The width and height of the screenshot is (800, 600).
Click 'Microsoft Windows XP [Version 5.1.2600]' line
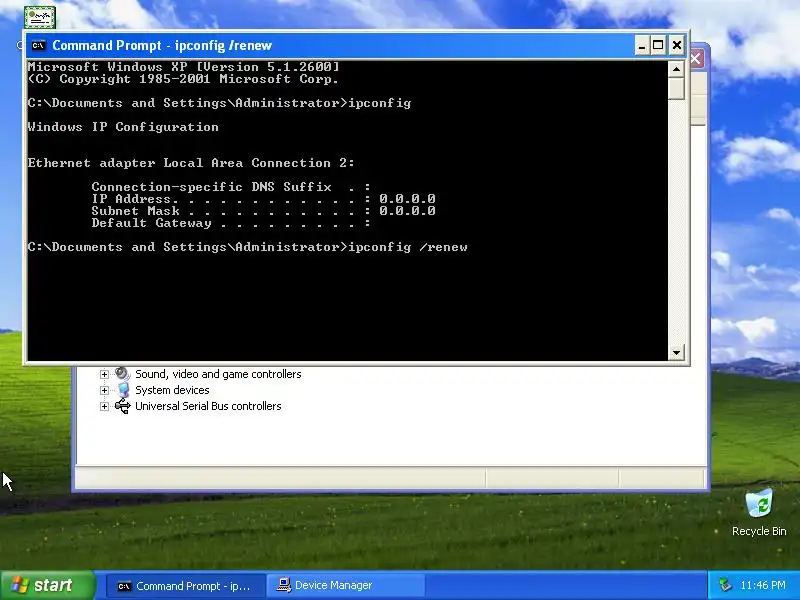[x=184, y=67]
